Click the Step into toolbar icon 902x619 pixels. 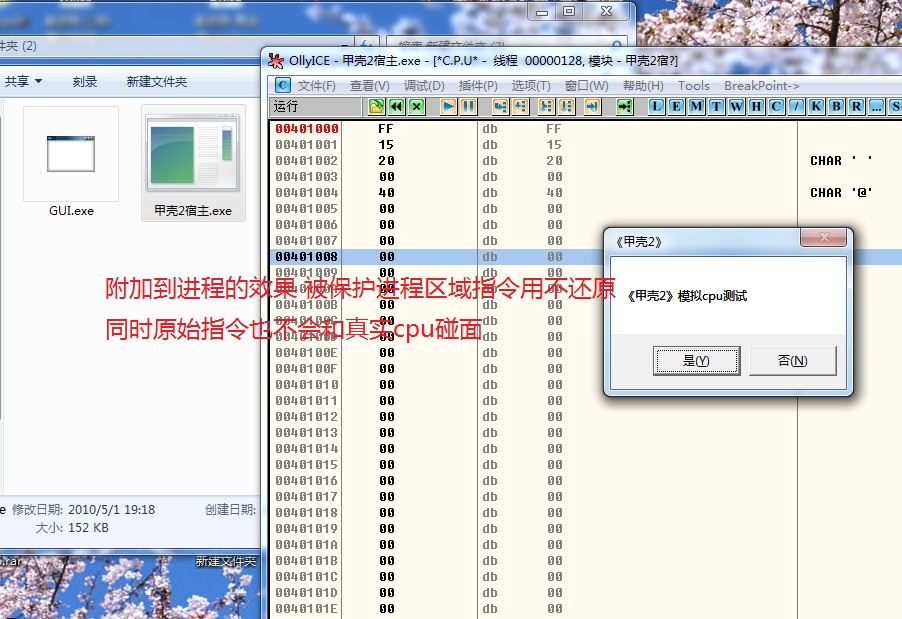[x=500, y=106]
